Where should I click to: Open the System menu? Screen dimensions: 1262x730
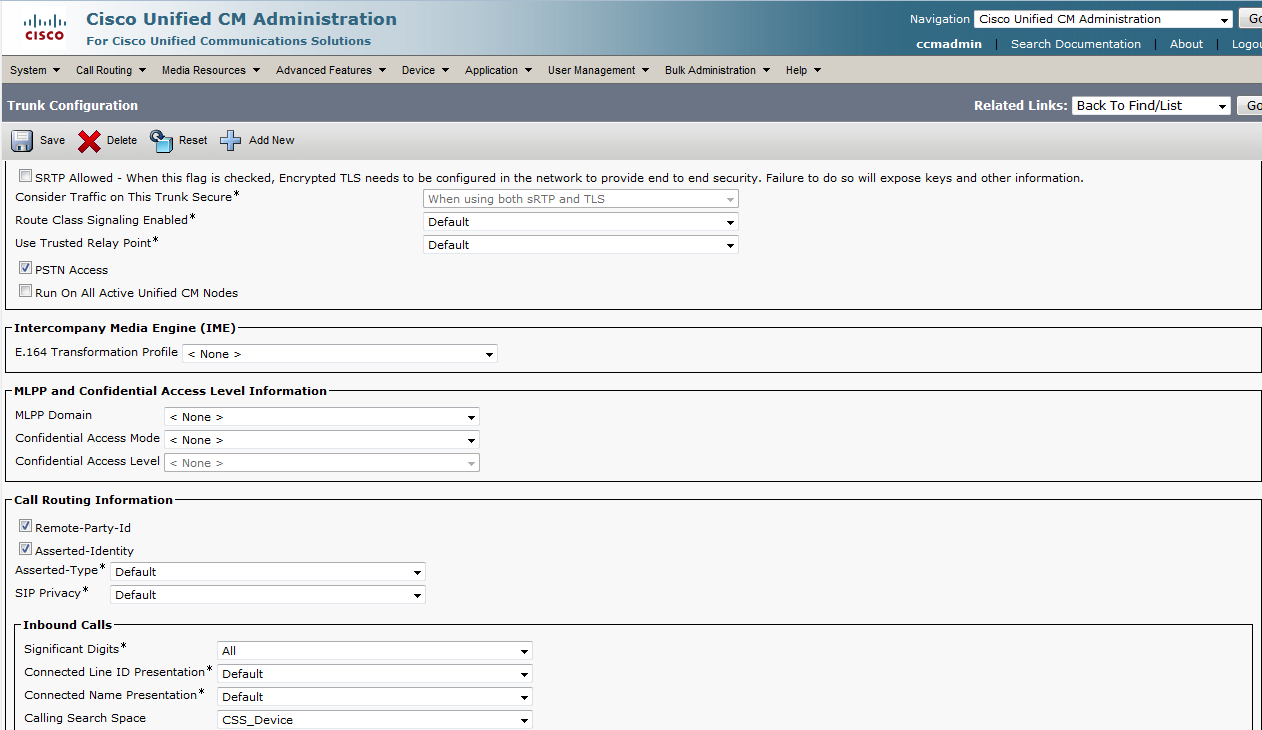(x=35, y=70)
